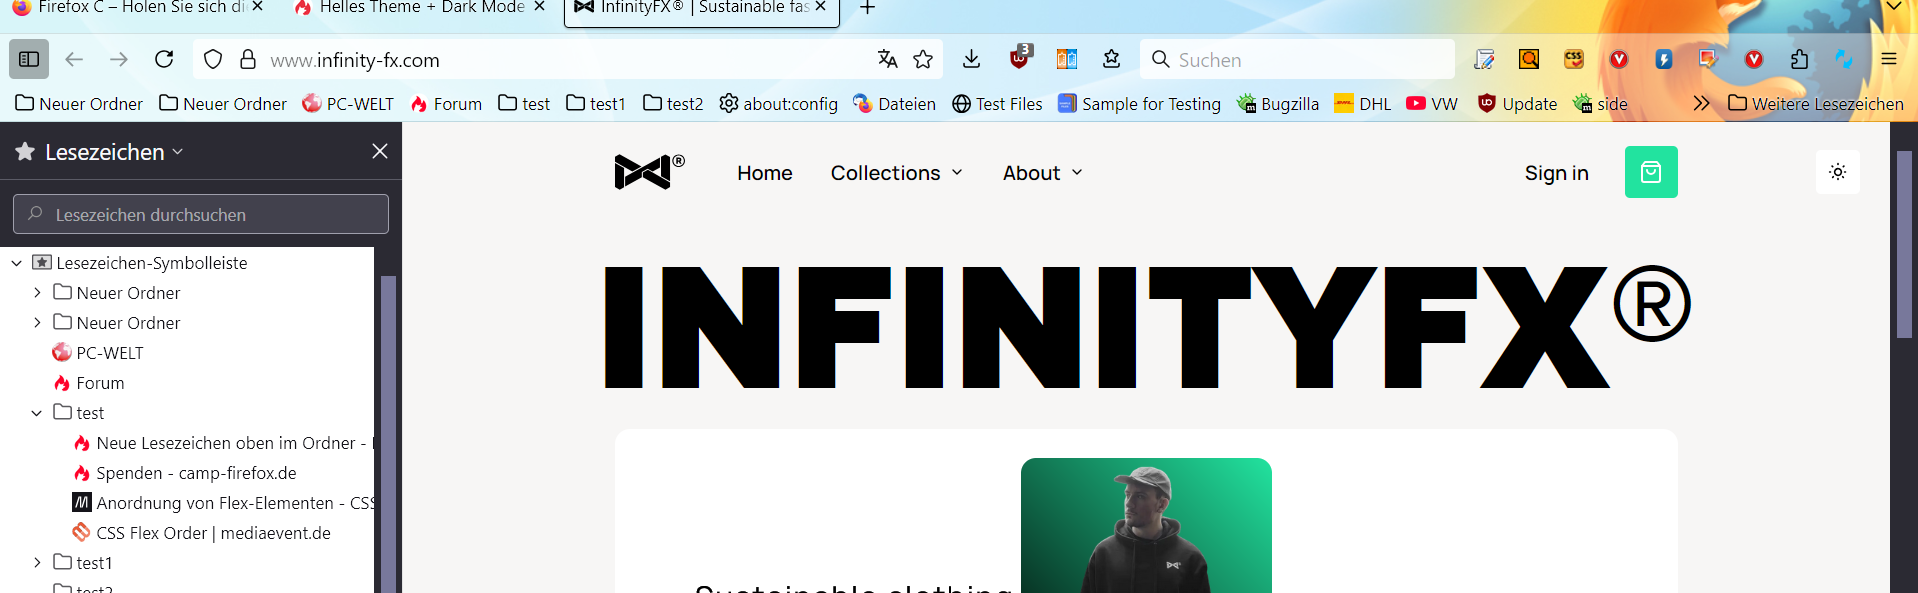This screenshot has height=593, width=1918.
Task: Open test2 folder in bookmarks toolbar
Action: [x=673, y=103]
